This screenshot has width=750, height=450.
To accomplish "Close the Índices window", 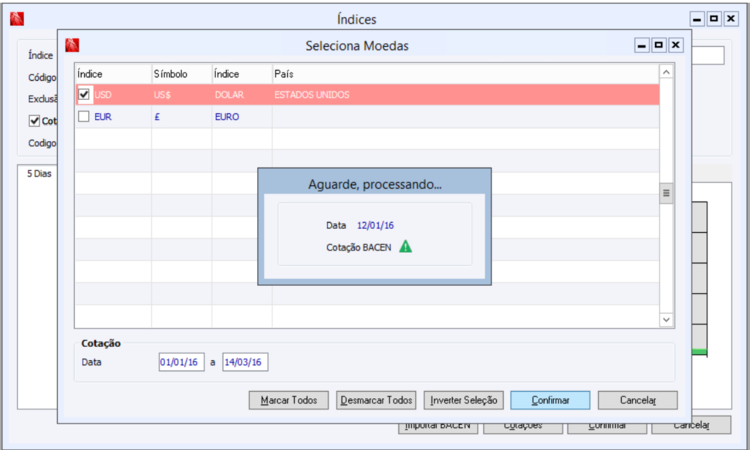I will pyautogui.click(x=731, y=19).
